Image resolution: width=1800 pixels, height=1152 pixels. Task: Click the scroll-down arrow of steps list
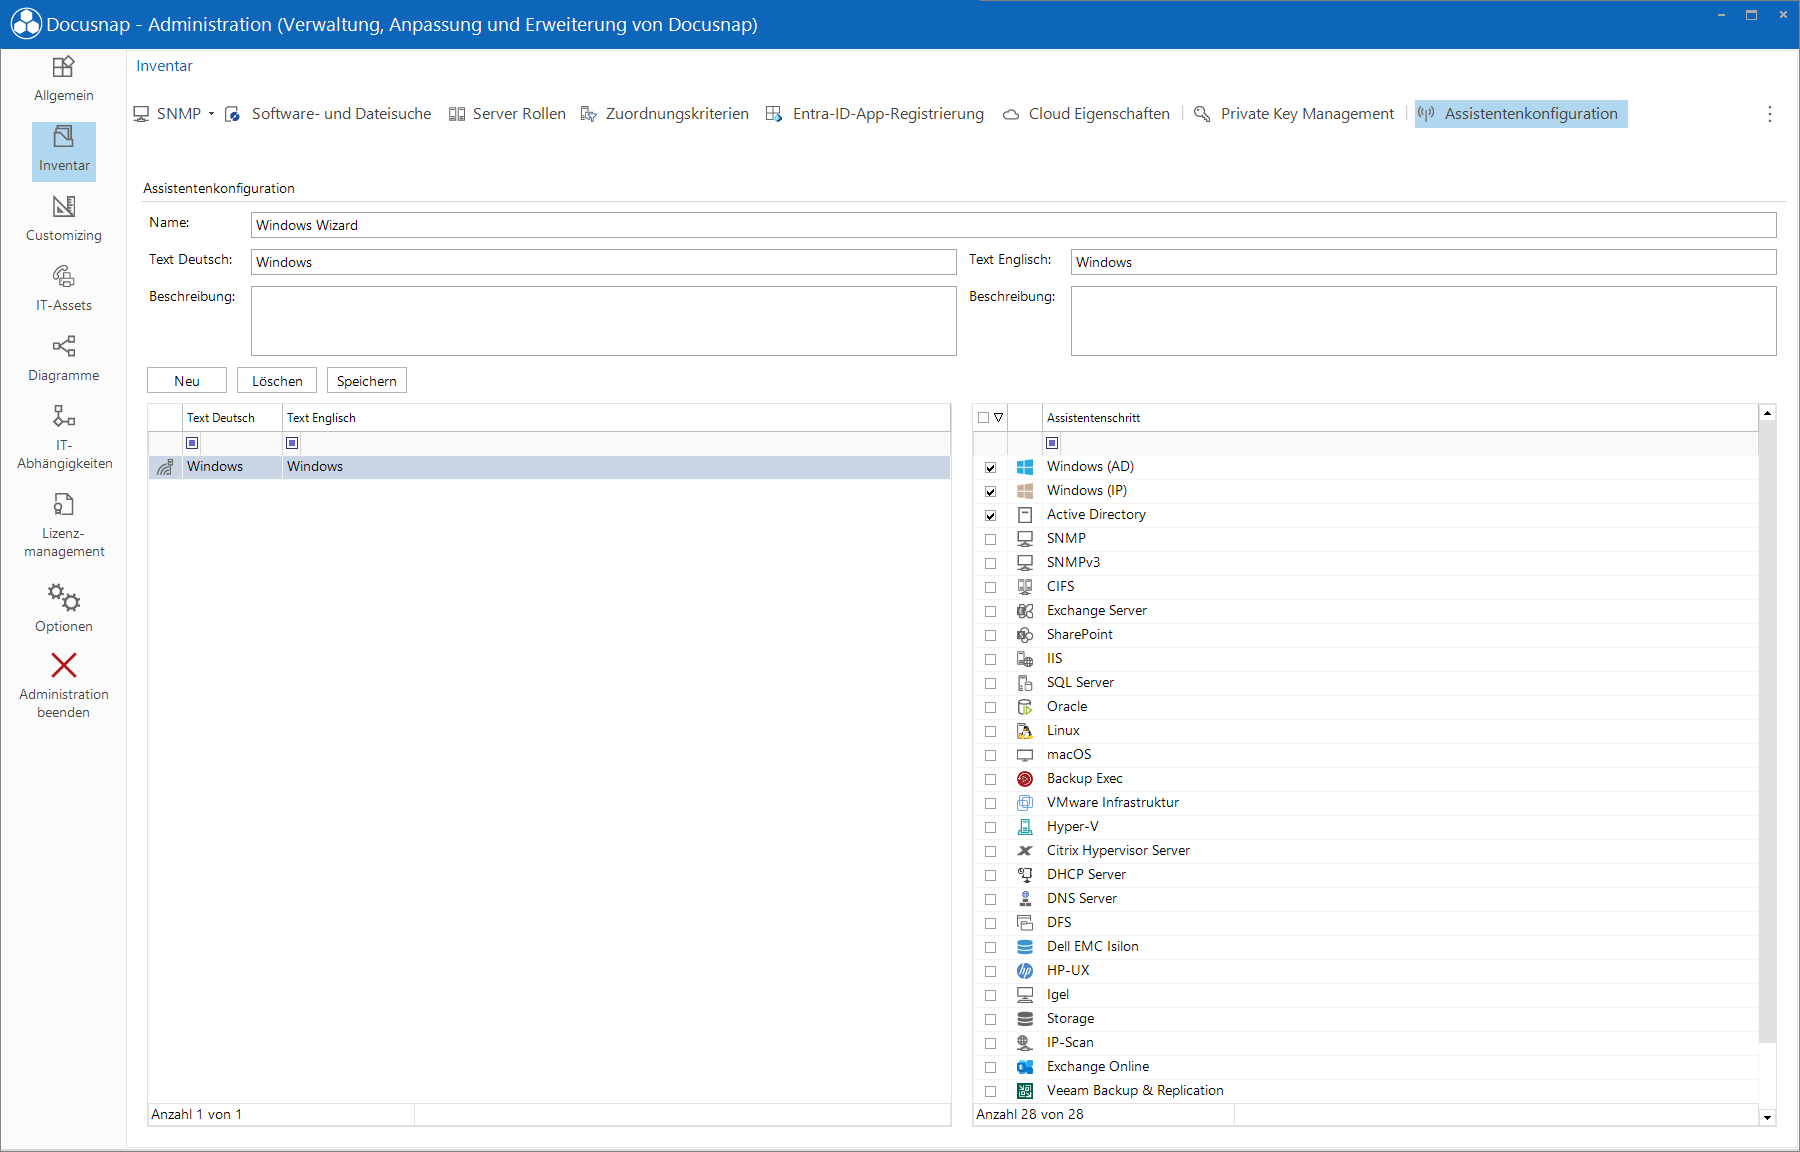click(x=1767, y=1117)
